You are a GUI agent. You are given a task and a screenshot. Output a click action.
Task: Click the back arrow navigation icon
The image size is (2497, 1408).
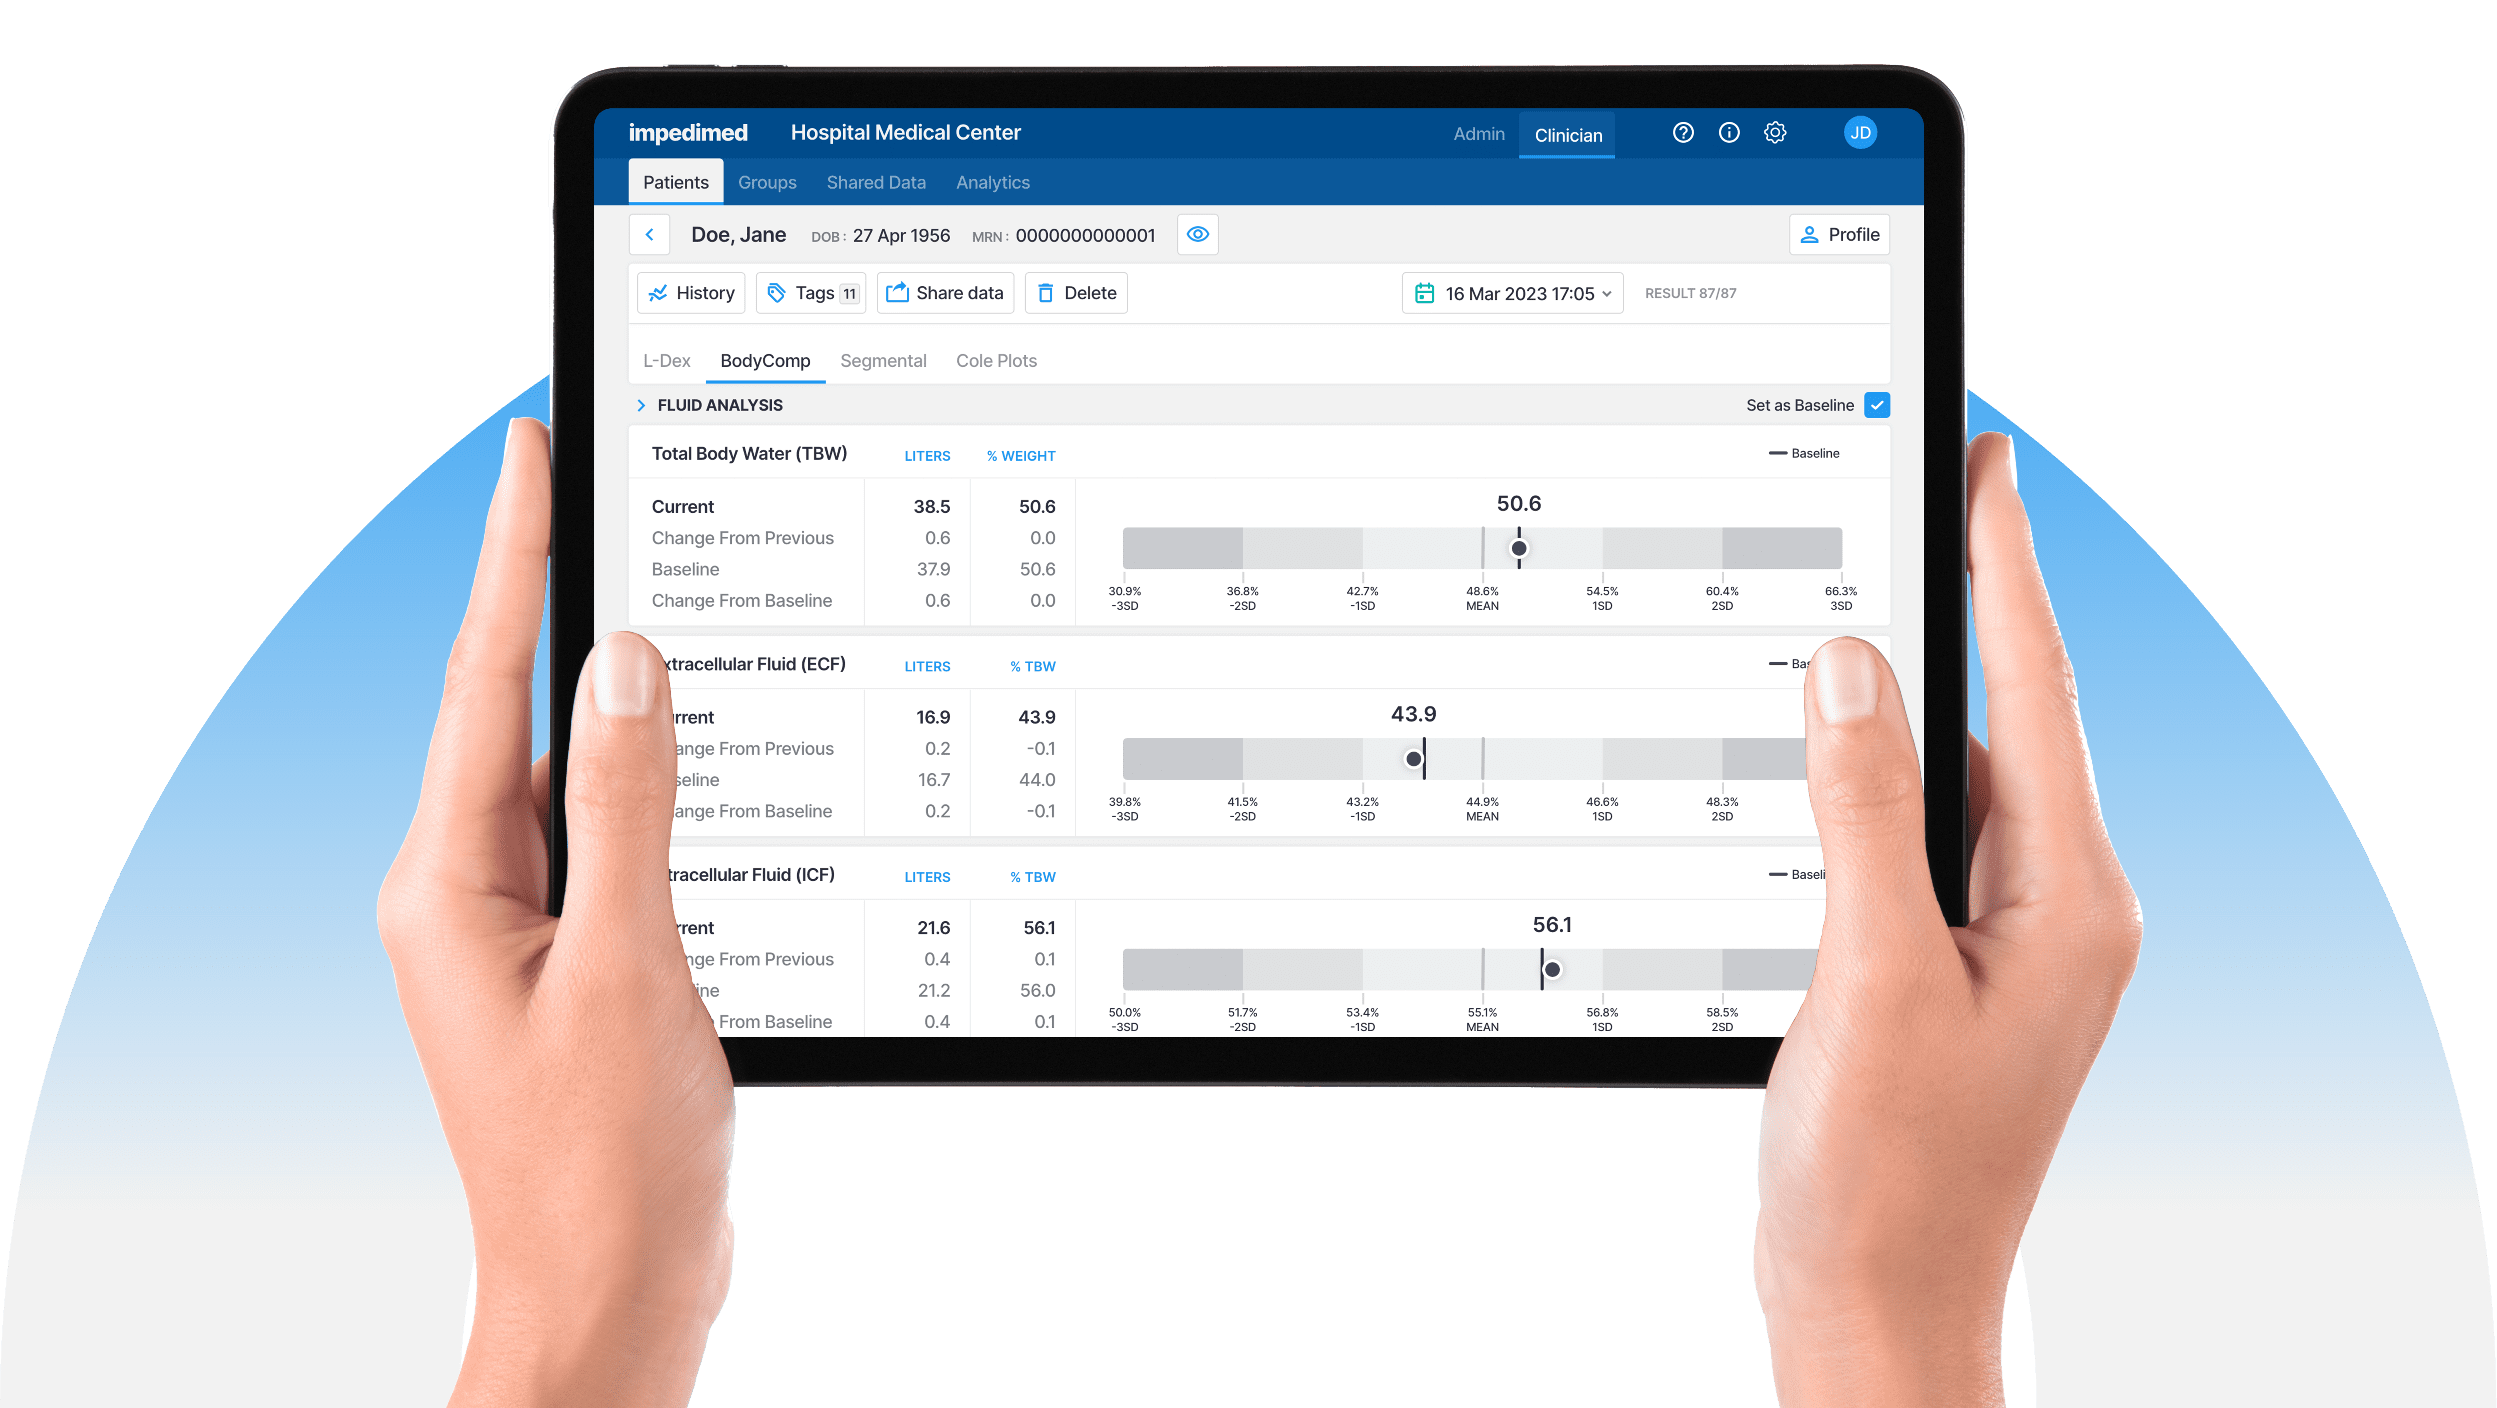point(648,235)
